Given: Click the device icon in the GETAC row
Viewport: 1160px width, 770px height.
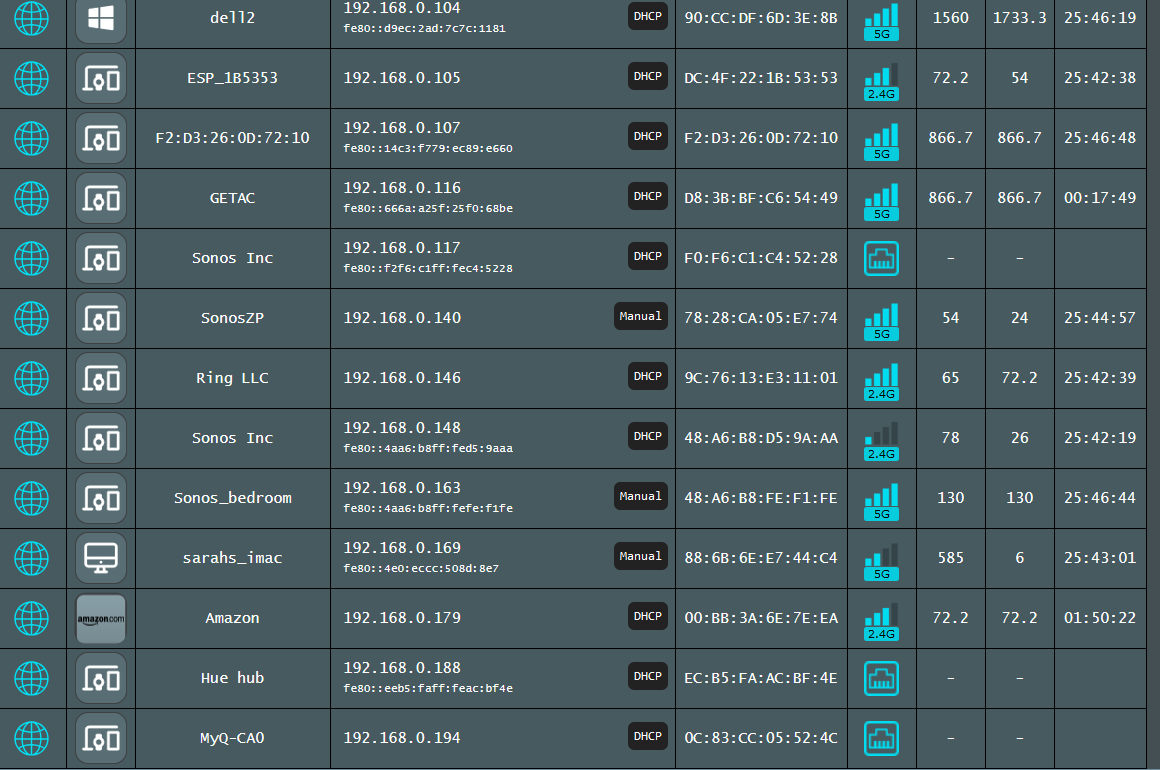Looking at the screenshot, I should [101, 198].
